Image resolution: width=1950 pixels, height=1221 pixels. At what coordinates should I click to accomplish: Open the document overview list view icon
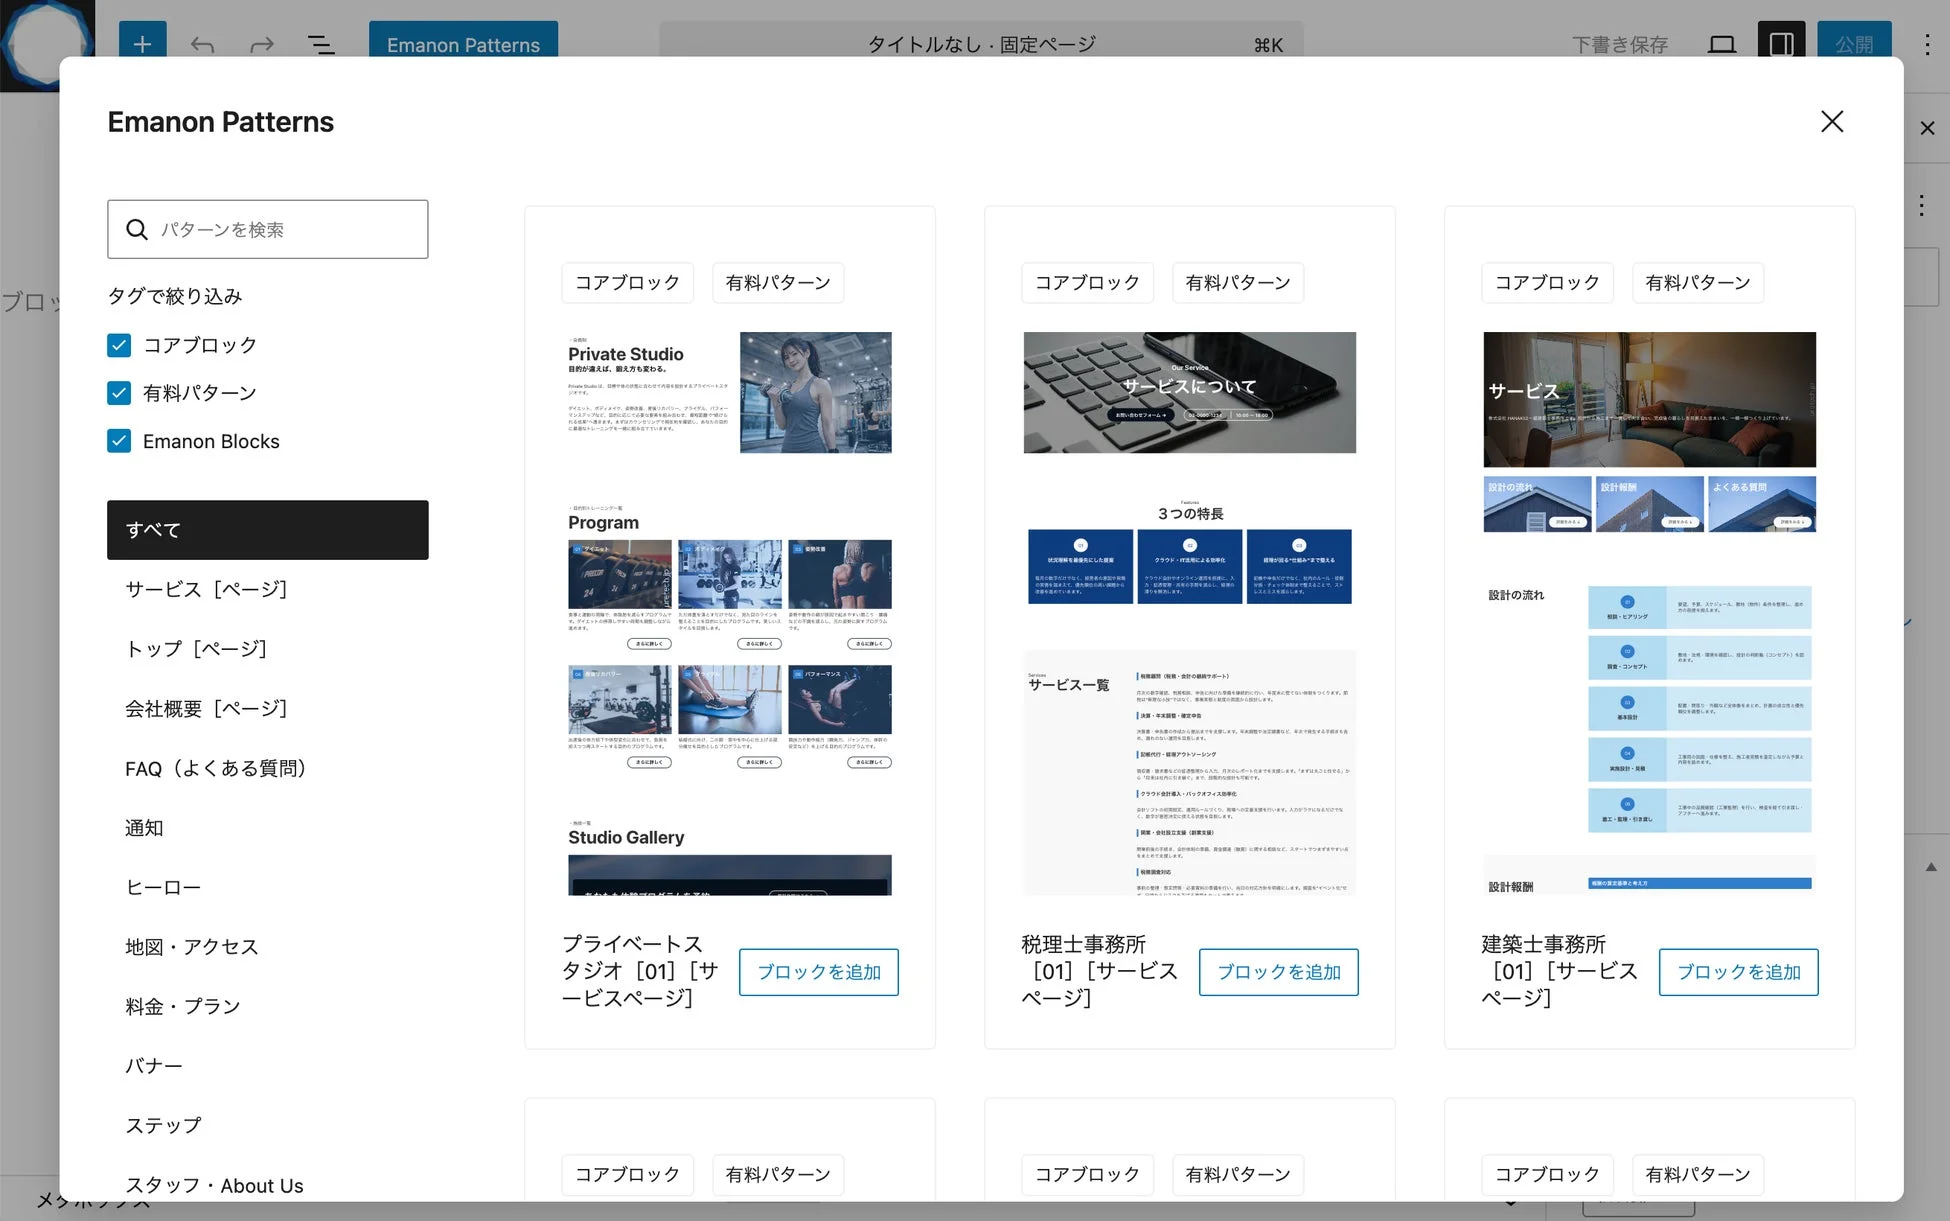tap(321, 44)
